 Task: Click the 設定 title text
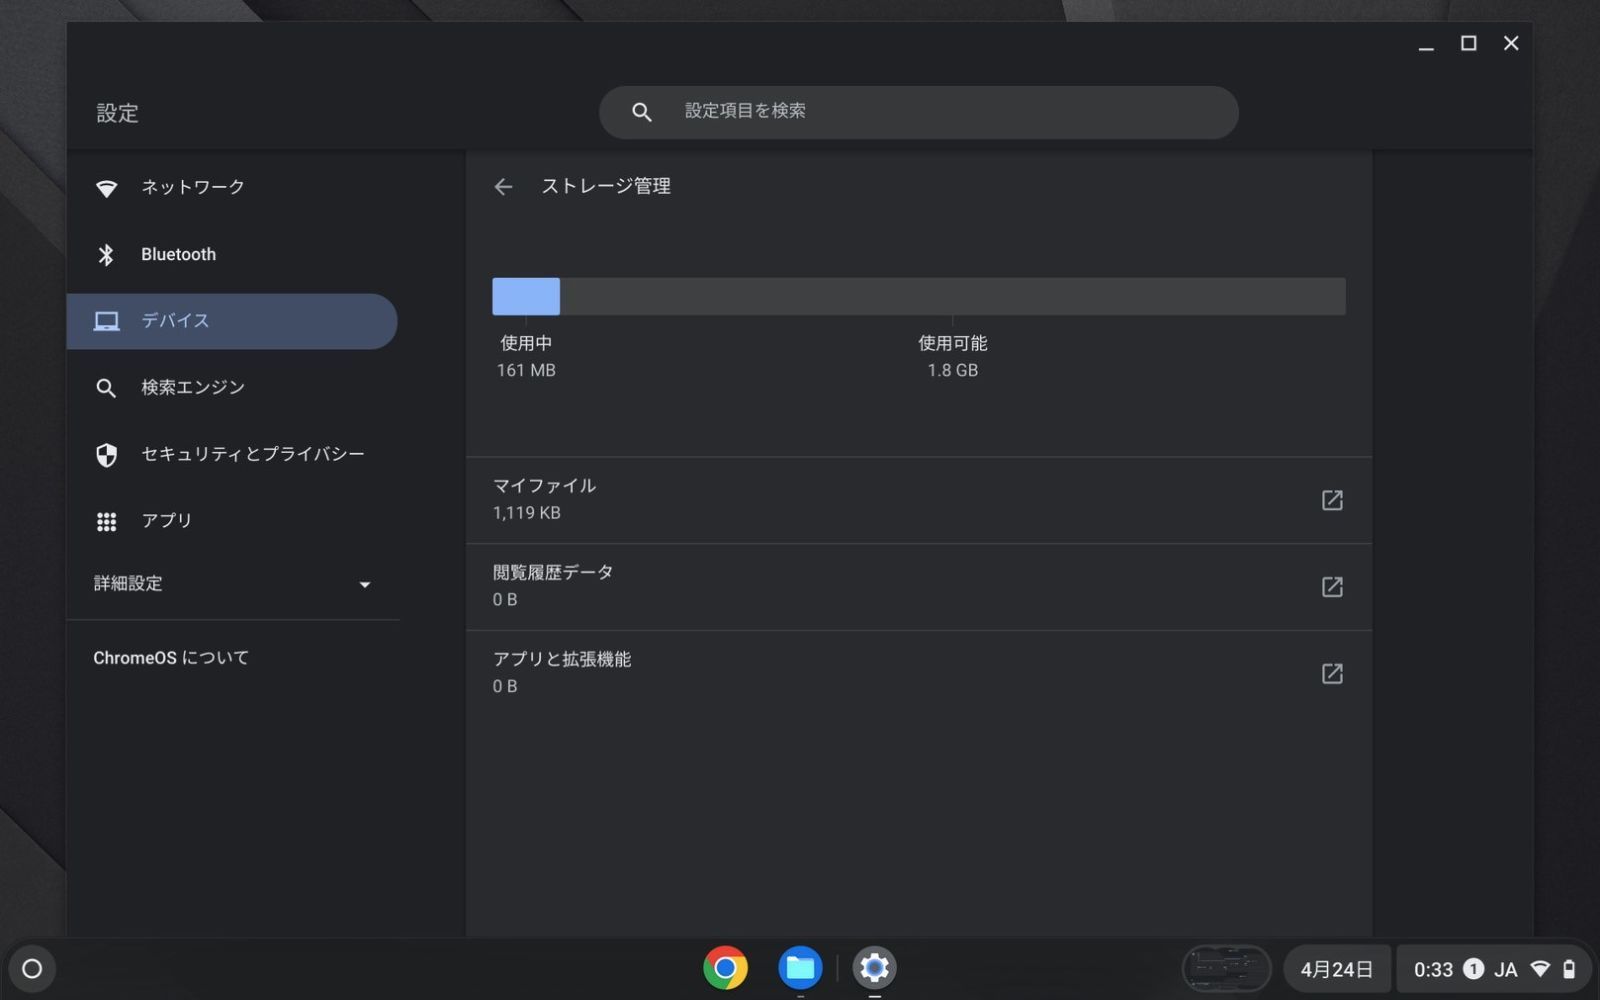click(x=117, y=113)
